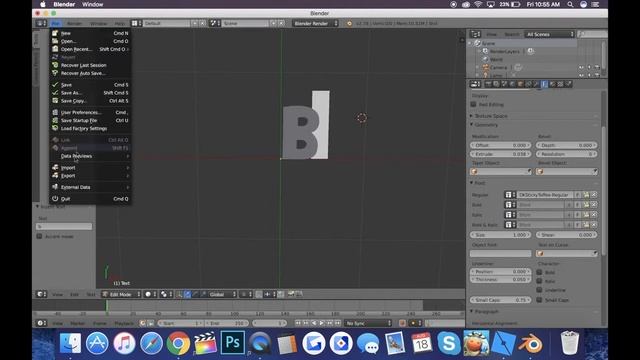Toggle the Fast Editing checkbox
This screenshot has height=360, width=640.
click(473, 104)
